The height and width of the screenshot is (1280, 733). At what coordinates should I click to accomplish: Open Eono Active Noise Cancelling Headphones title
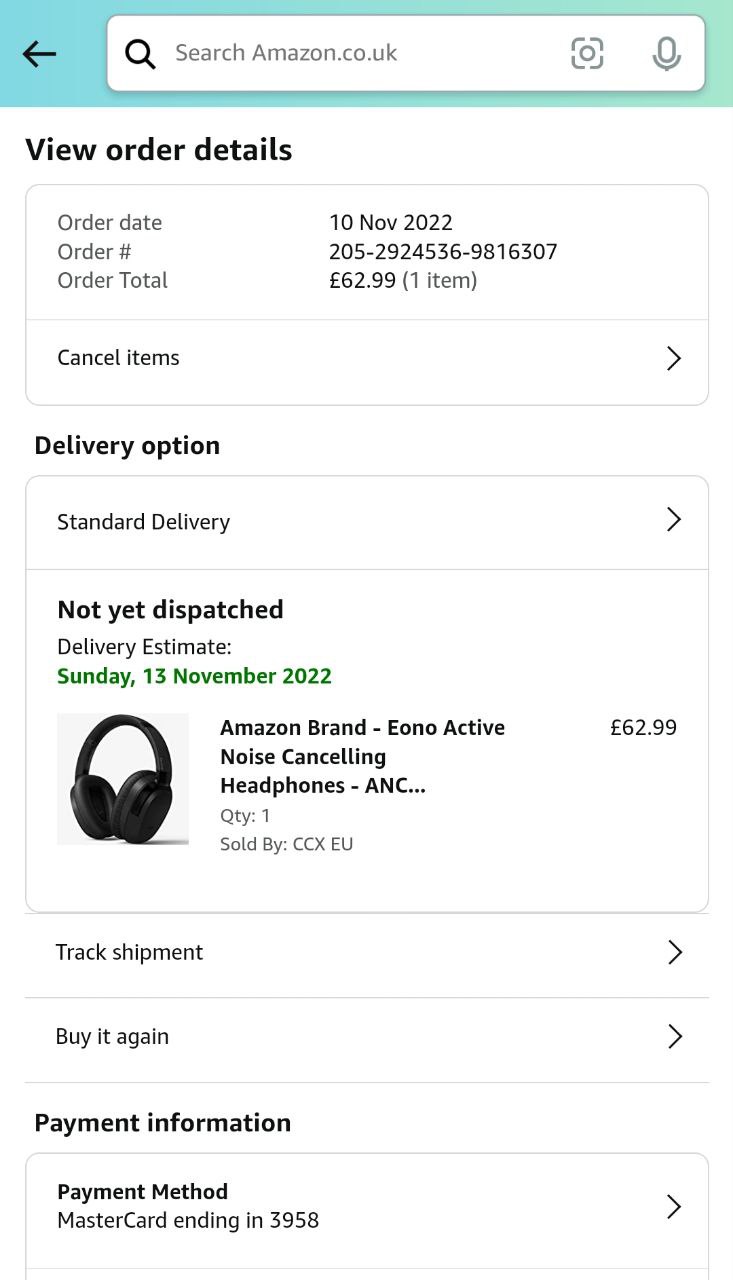coord(362,756)
